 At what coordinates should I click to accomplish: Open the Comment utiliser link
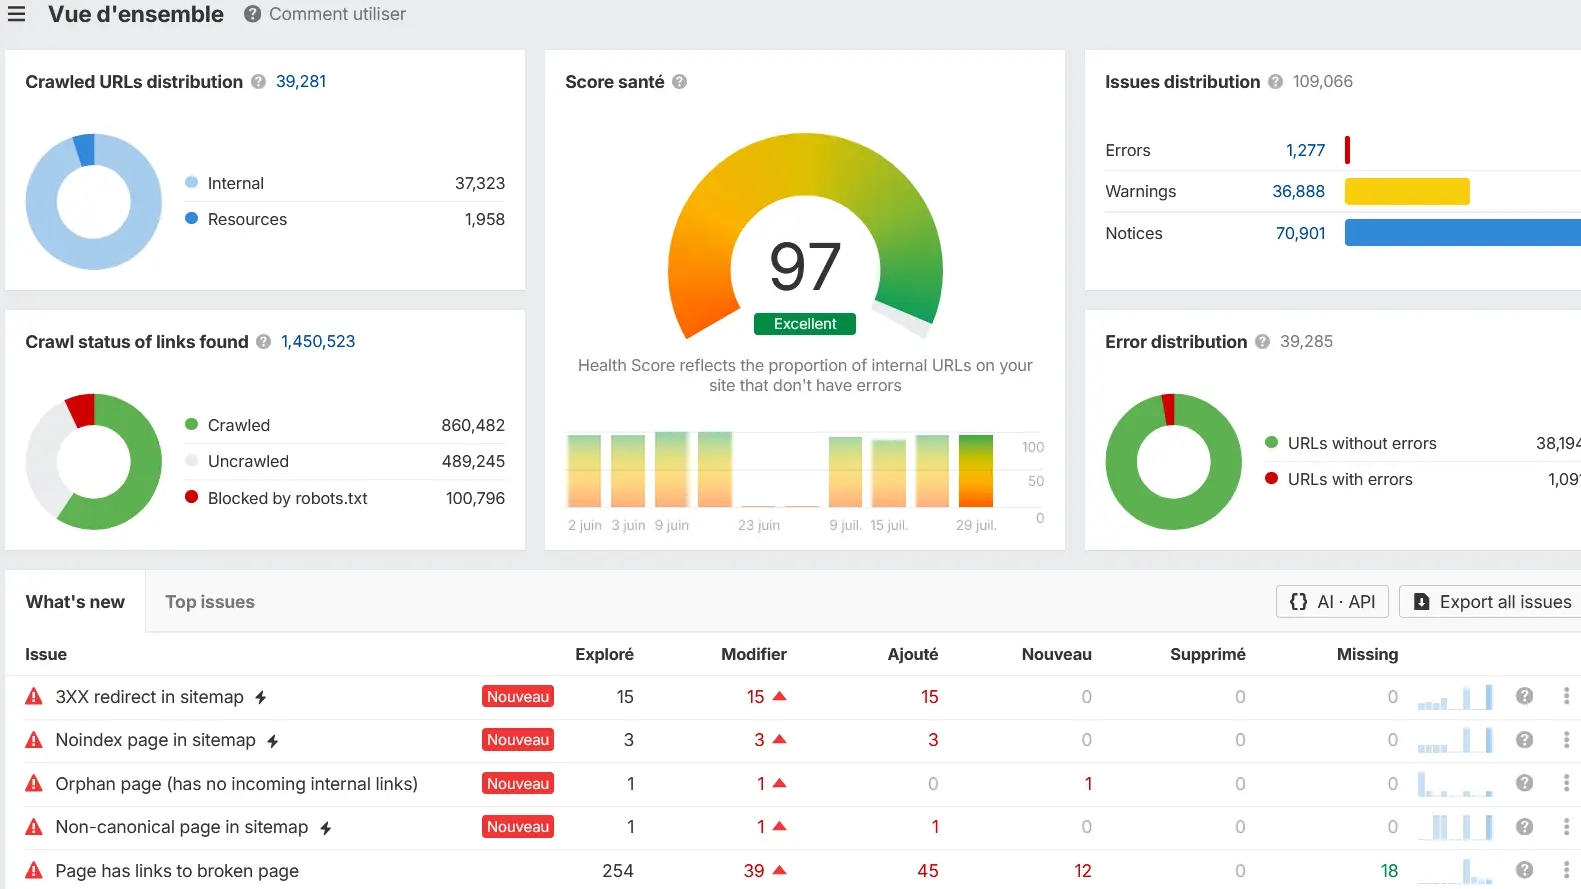(x=325, y=14)
